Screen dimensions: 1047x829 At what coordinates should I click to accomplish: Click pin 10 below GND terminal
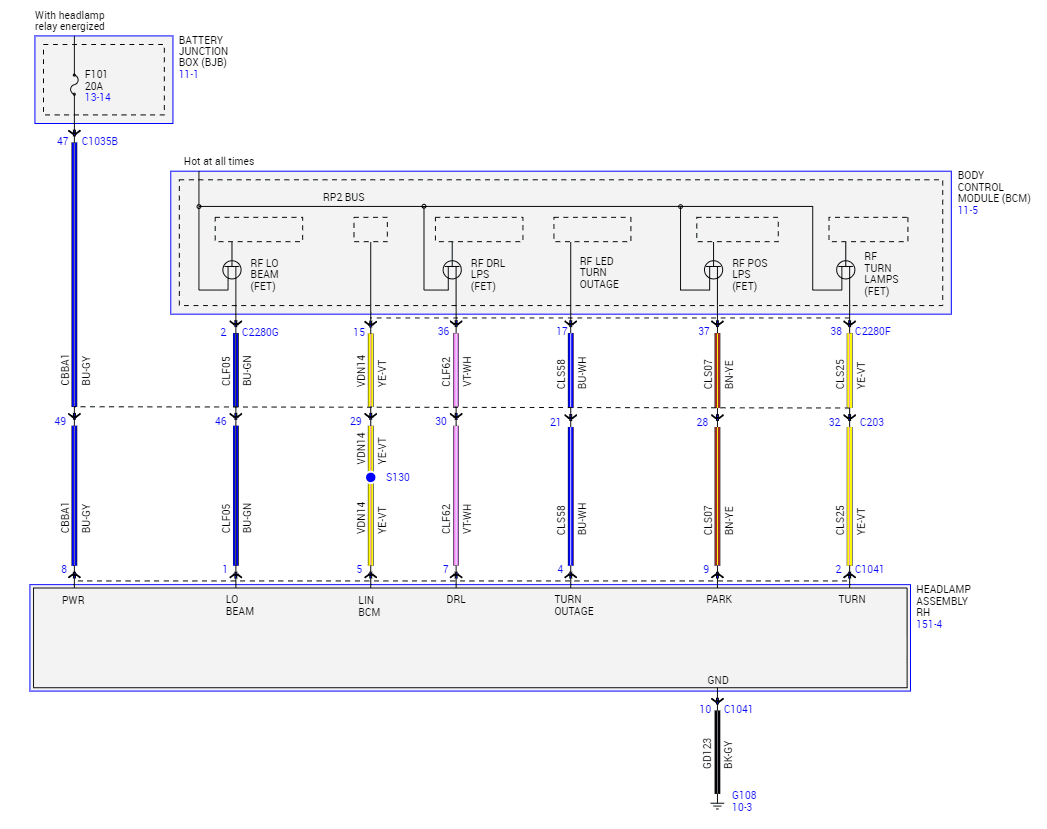point(705,710)
